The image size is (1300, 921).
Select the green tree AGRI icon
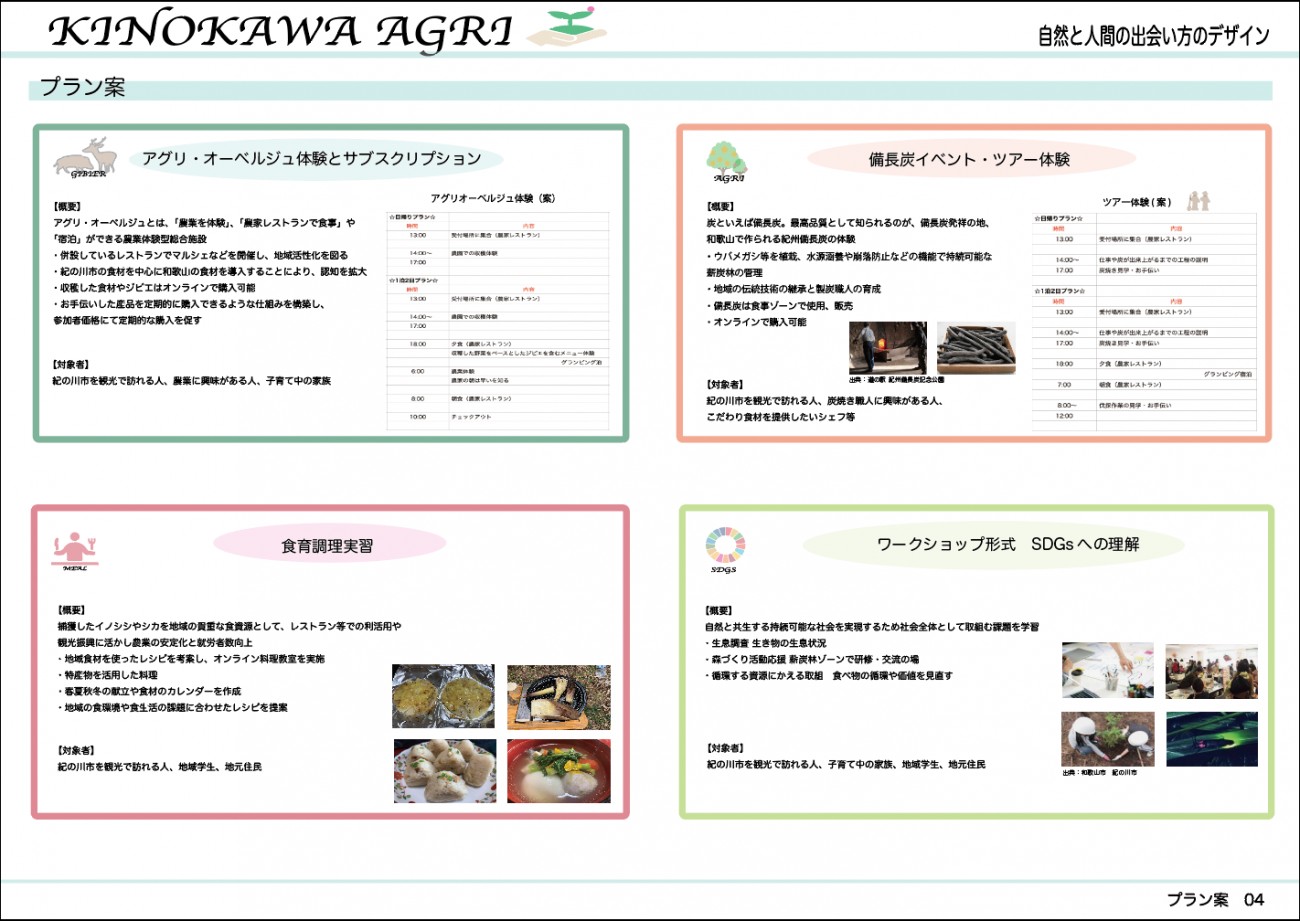725,160
